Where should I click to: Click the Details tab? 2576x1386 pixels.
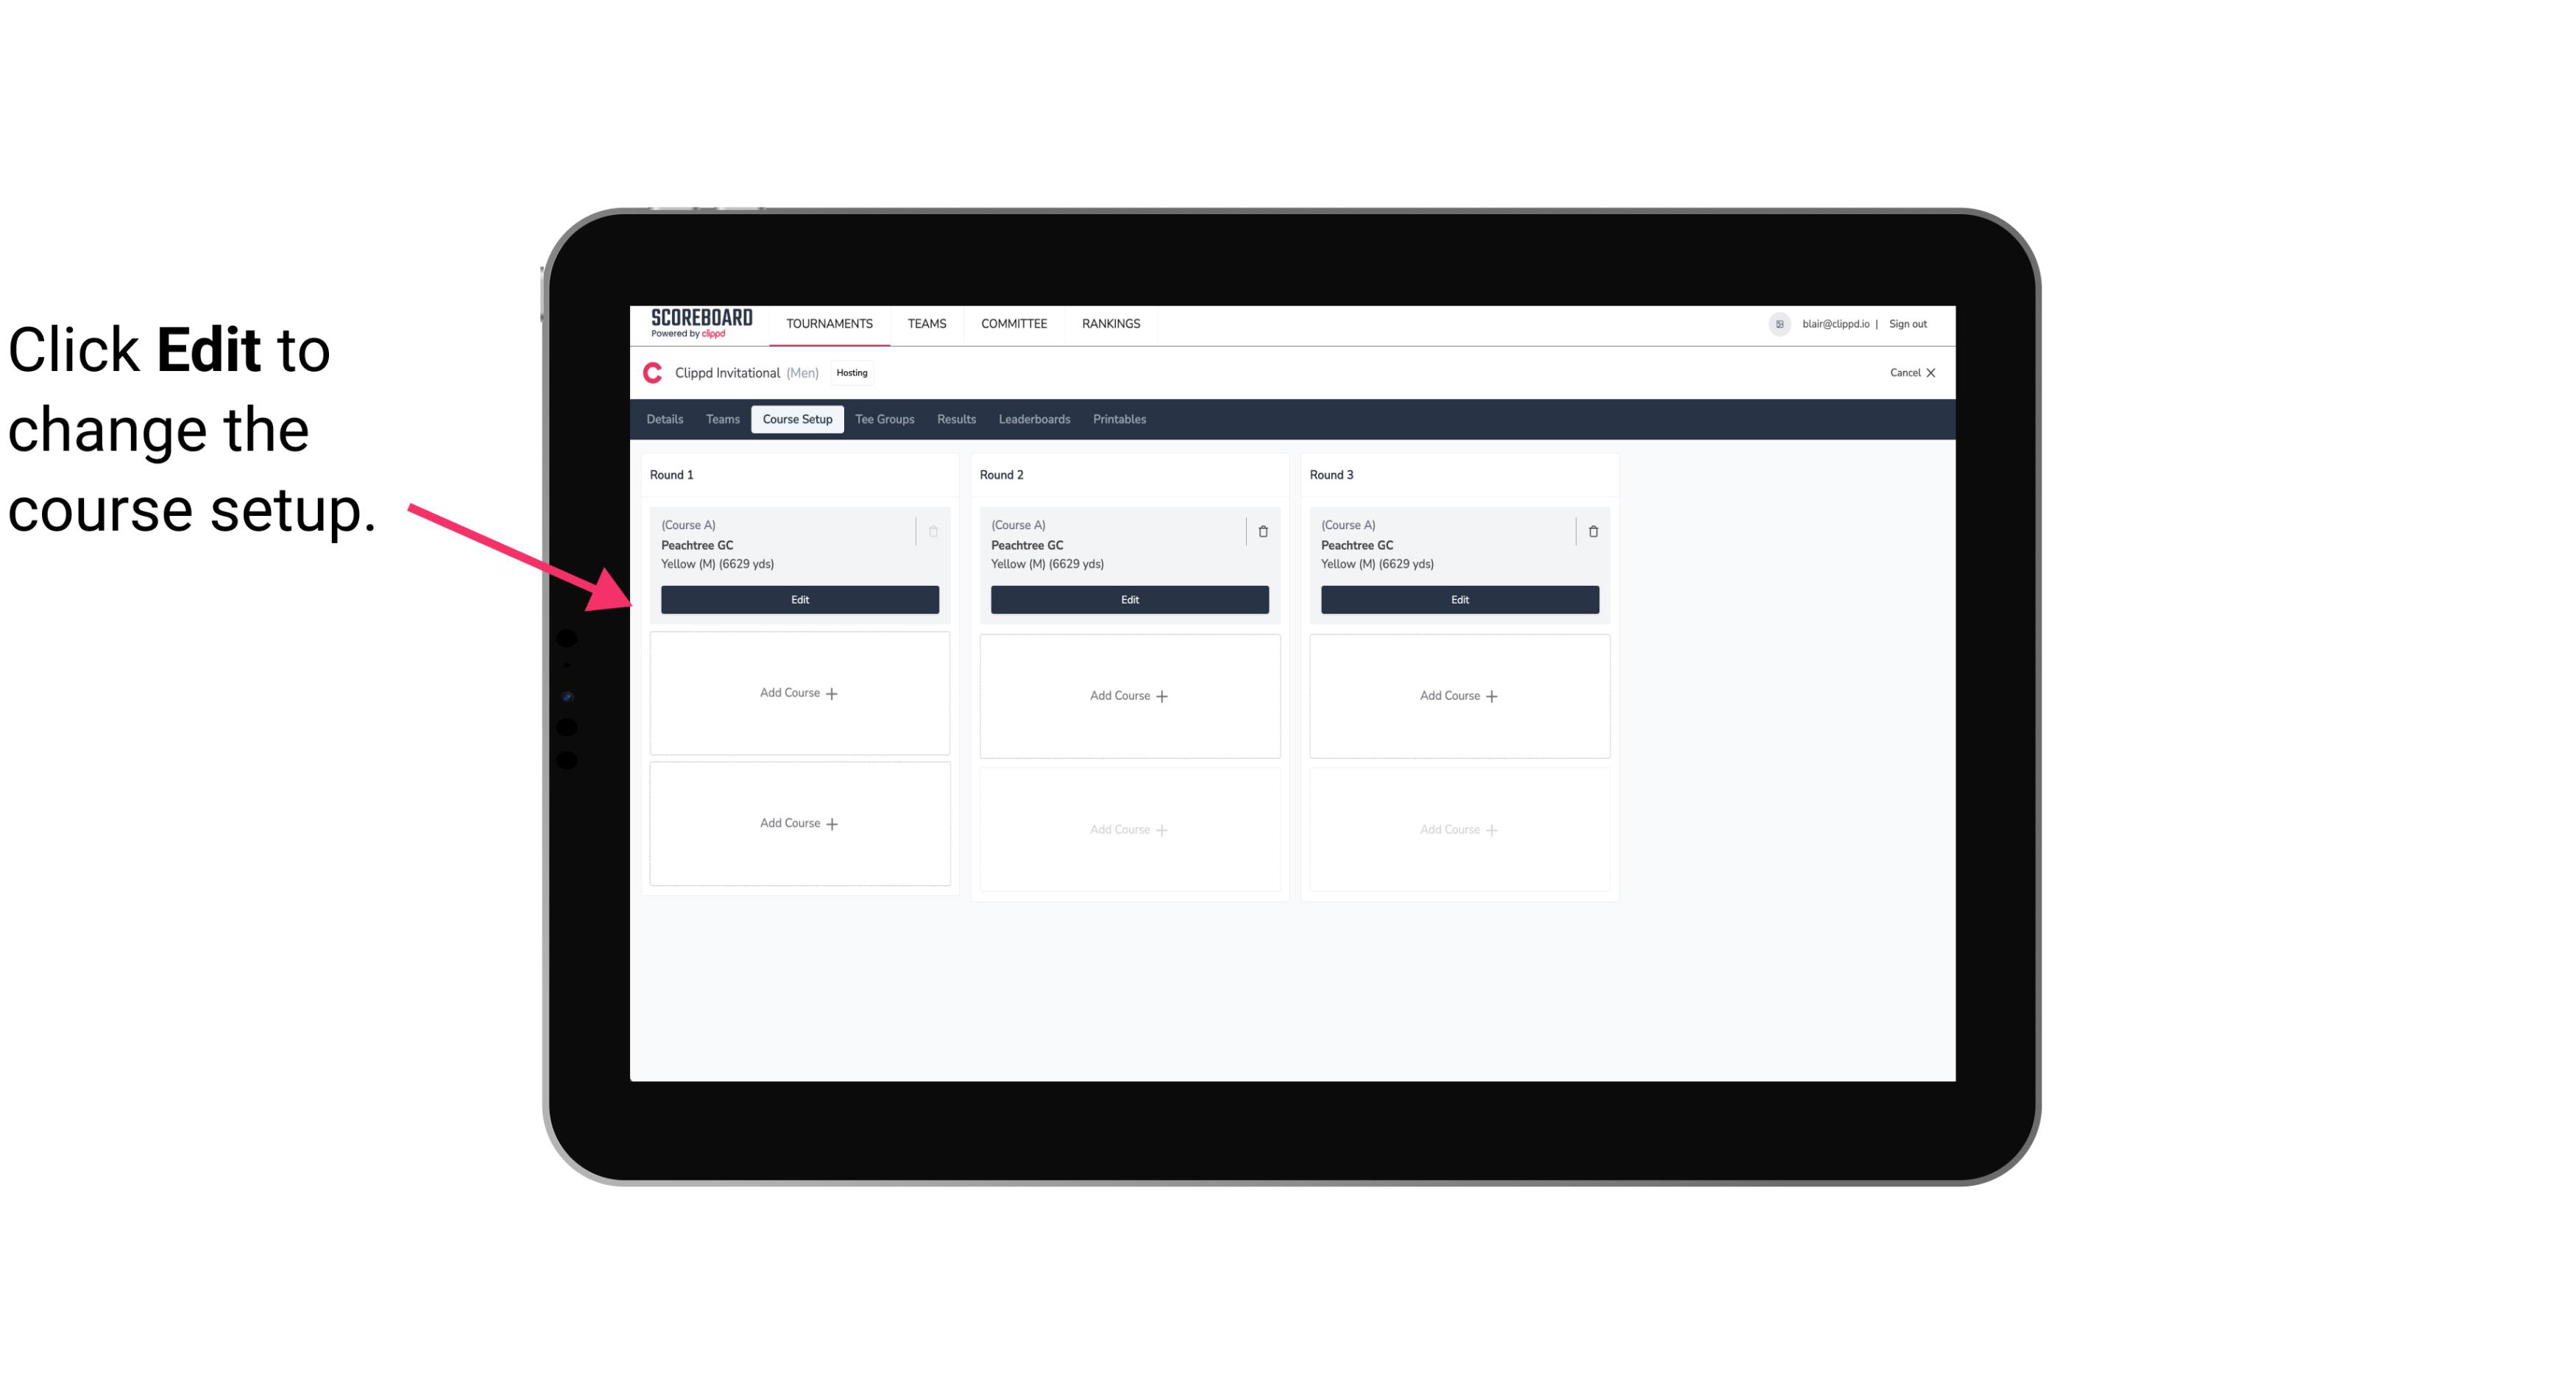pyautogui.click(x=665, y=420)
